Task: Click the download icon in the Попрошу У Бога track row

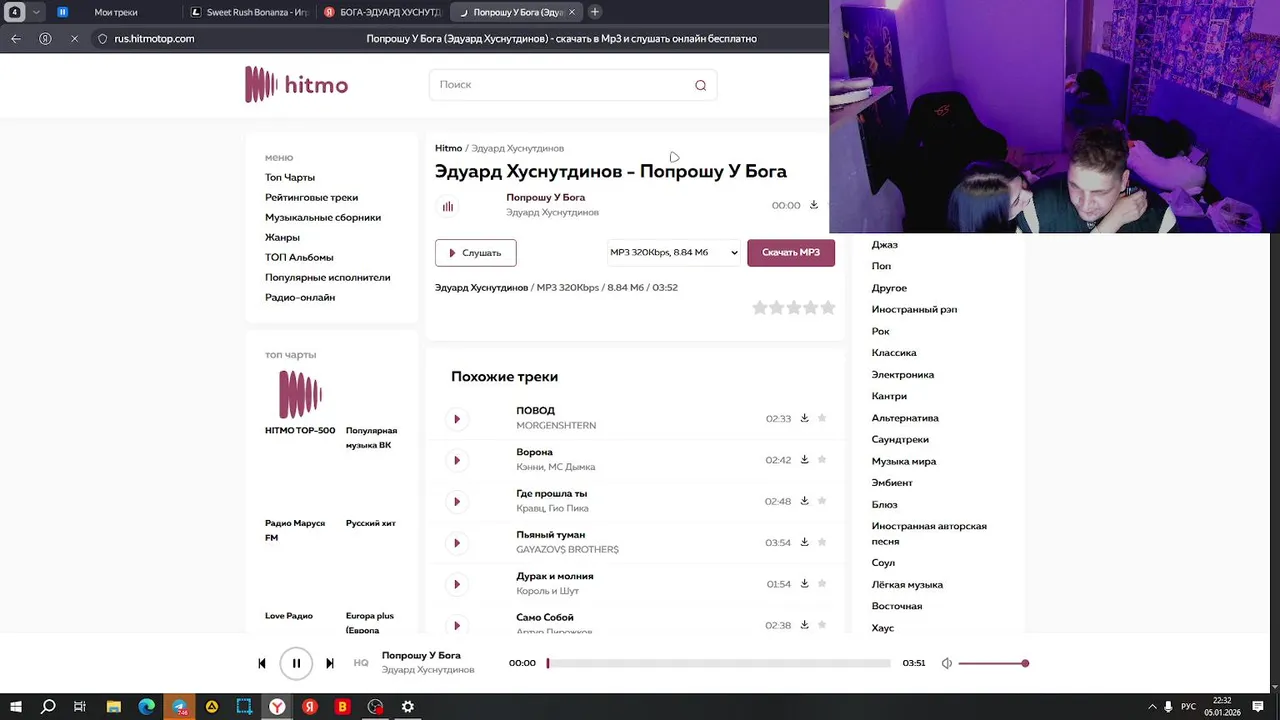Action: [x=814, y=205]
